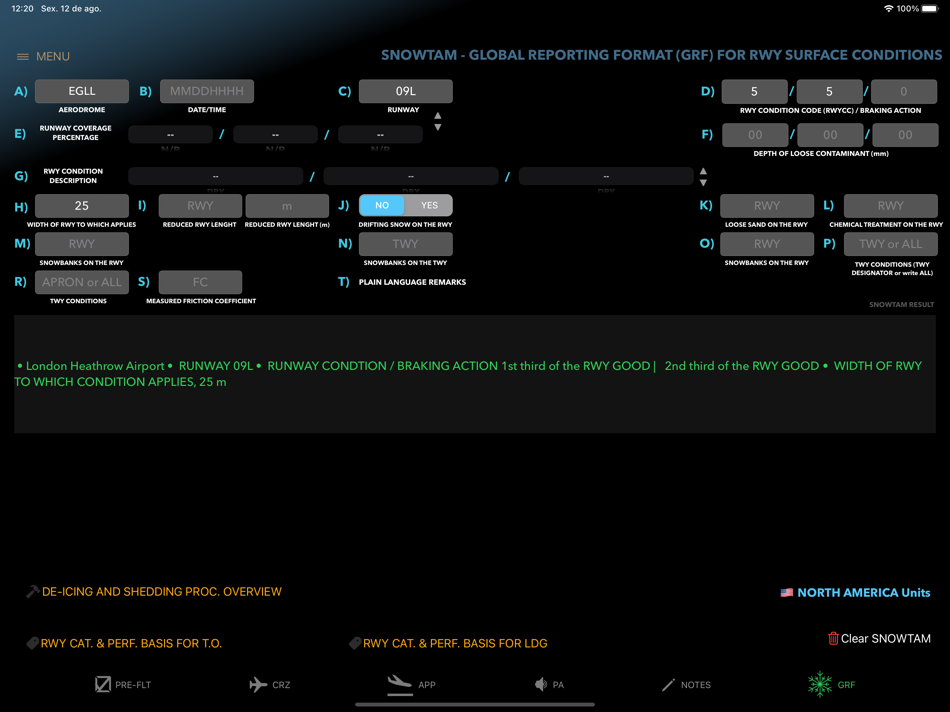Tap the Clear SNOWTAM trash icon
This screenshot has height=712, width=950.
click(833, 638)
